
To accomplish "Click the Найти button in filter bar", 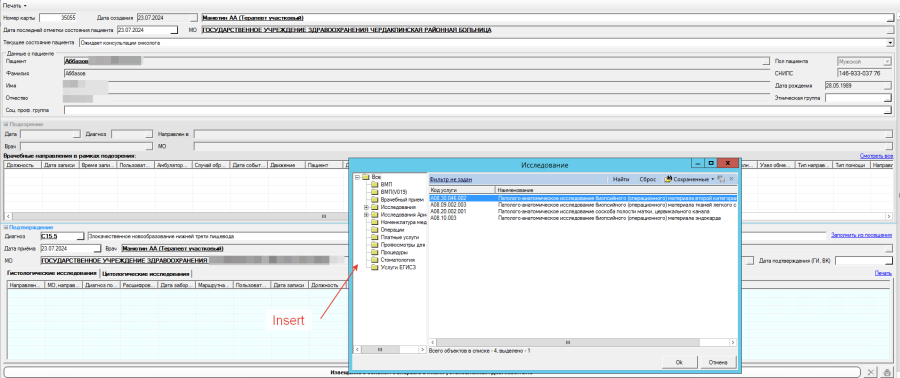I will coord(621,179).
